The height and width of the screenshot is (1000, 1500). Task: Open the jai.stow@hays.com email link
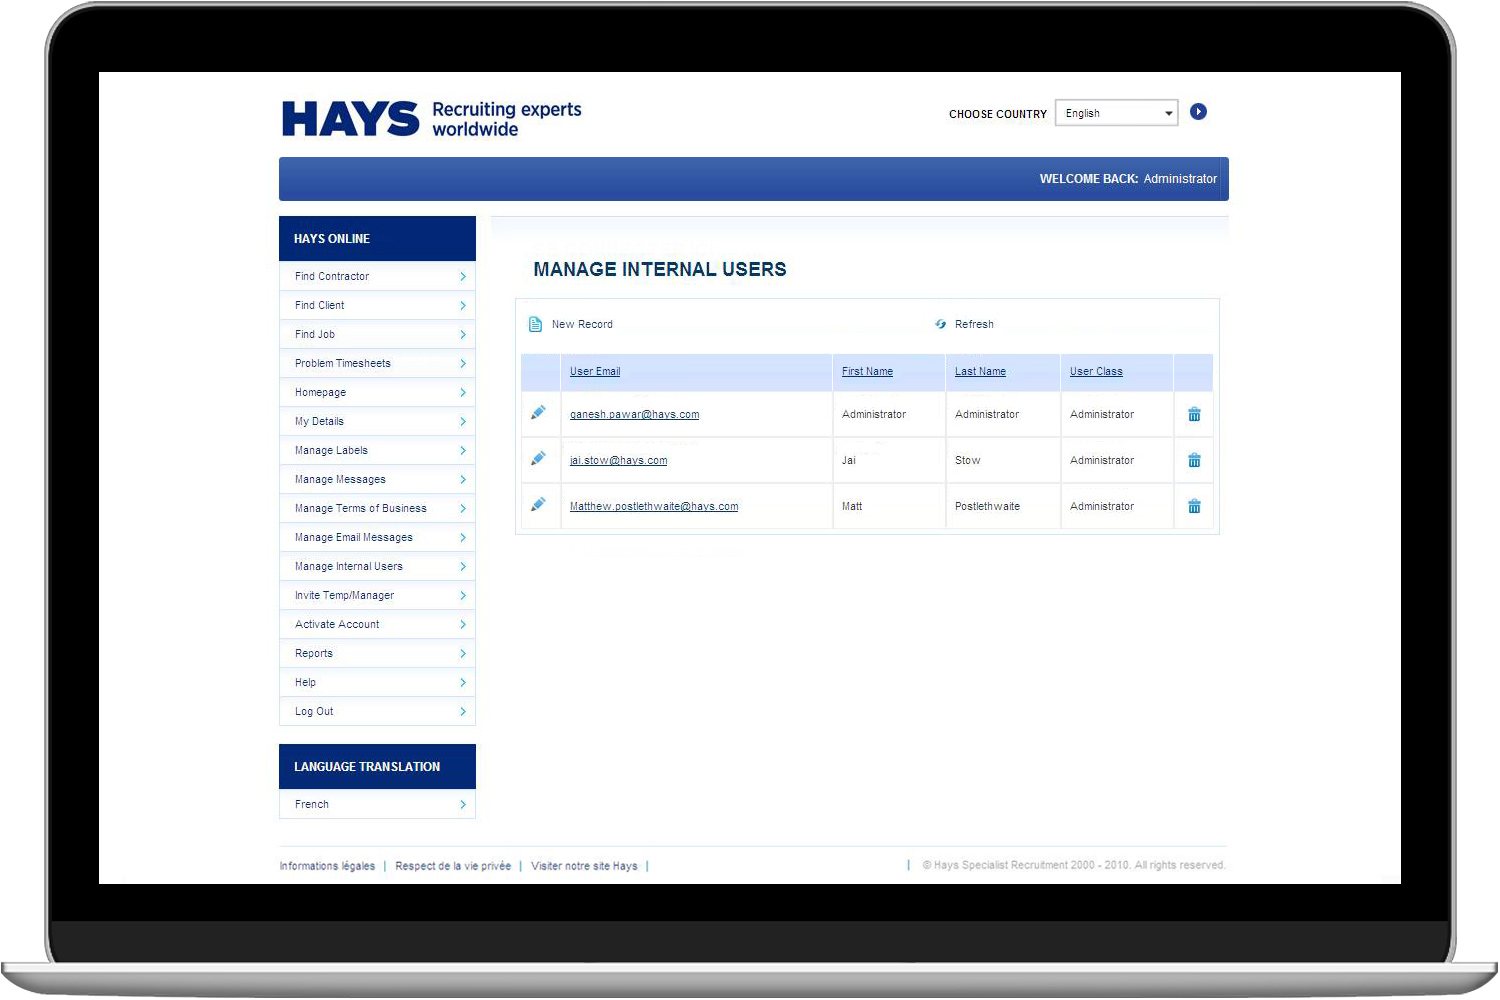pos(618,460)
